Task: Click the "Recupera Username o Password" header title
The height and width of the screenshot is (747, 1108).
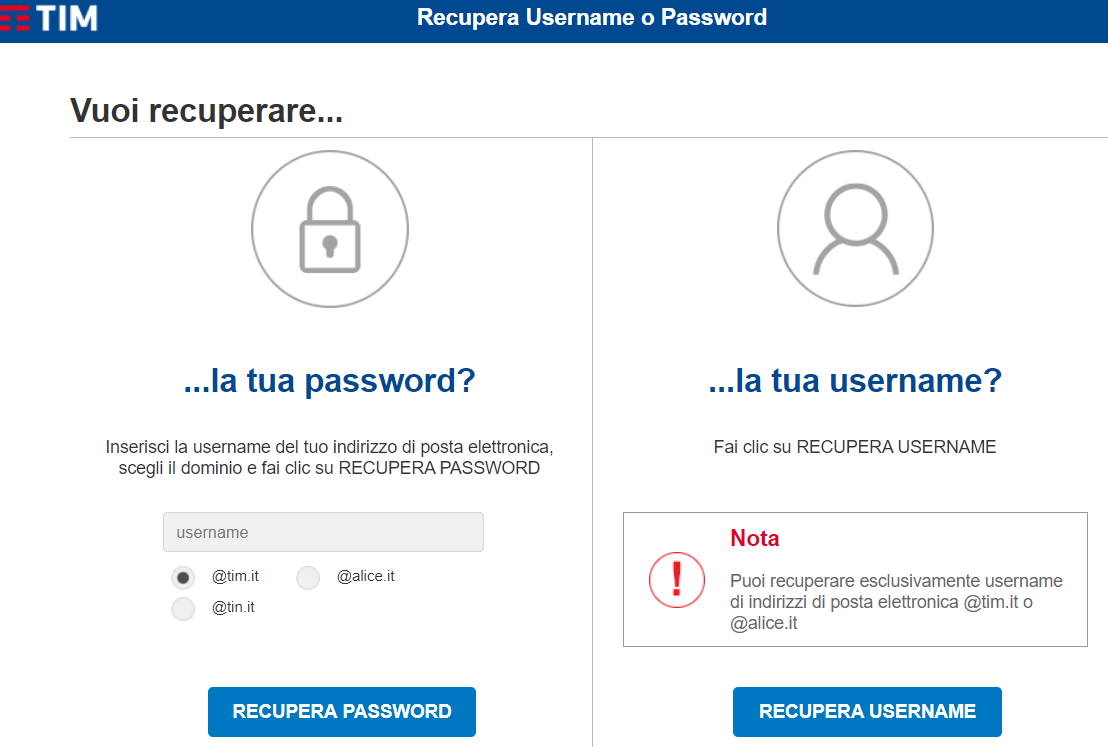Action: (x=592, y=18)
